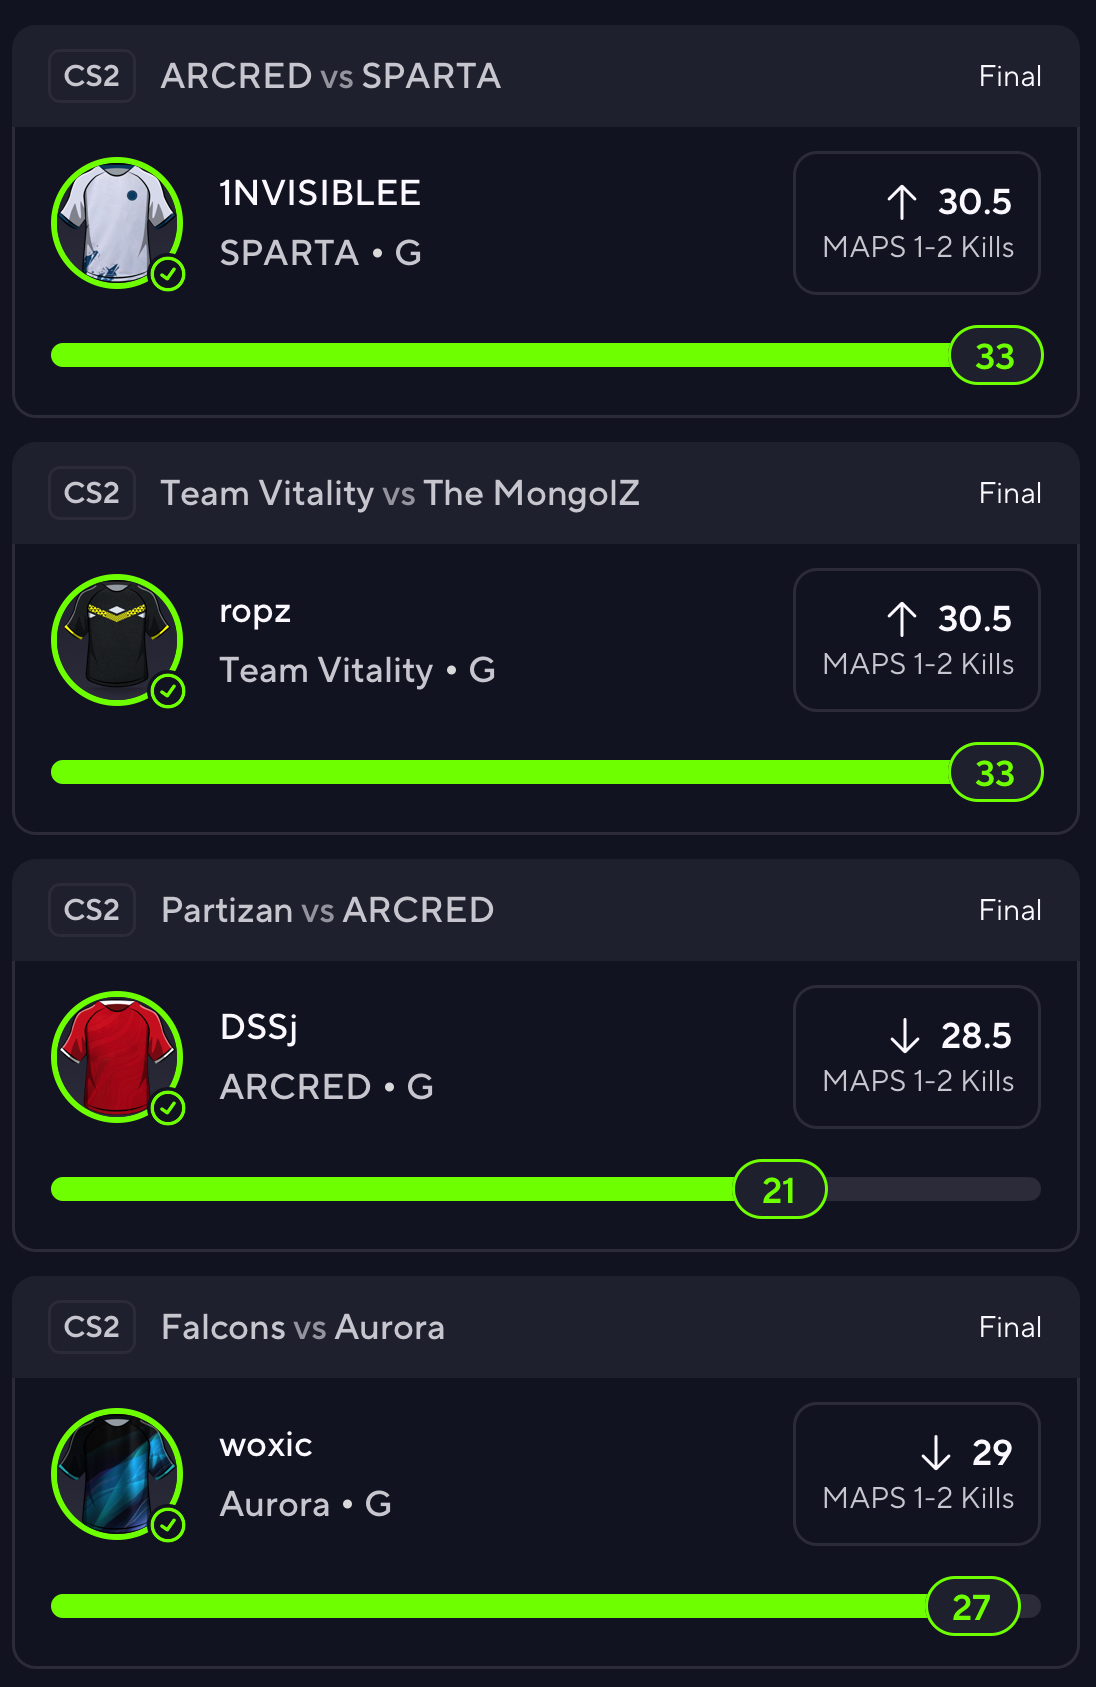This screenshot has width=1096, height=1687.
Task: Click the green checkmark badge on 1NVISIBLEE's avatar
Action: pyautogui.click(x=168, y=274)
